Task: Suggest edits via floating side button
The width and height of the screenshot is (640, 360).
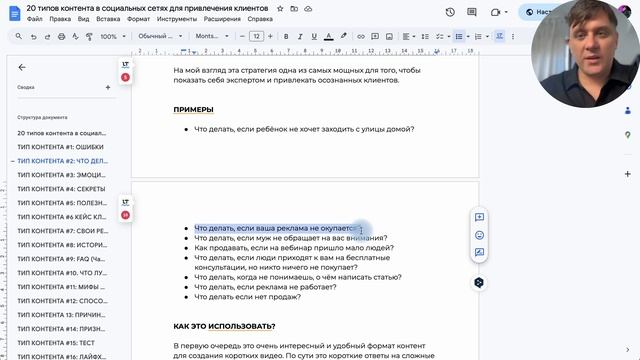Action: coord(479,253)
